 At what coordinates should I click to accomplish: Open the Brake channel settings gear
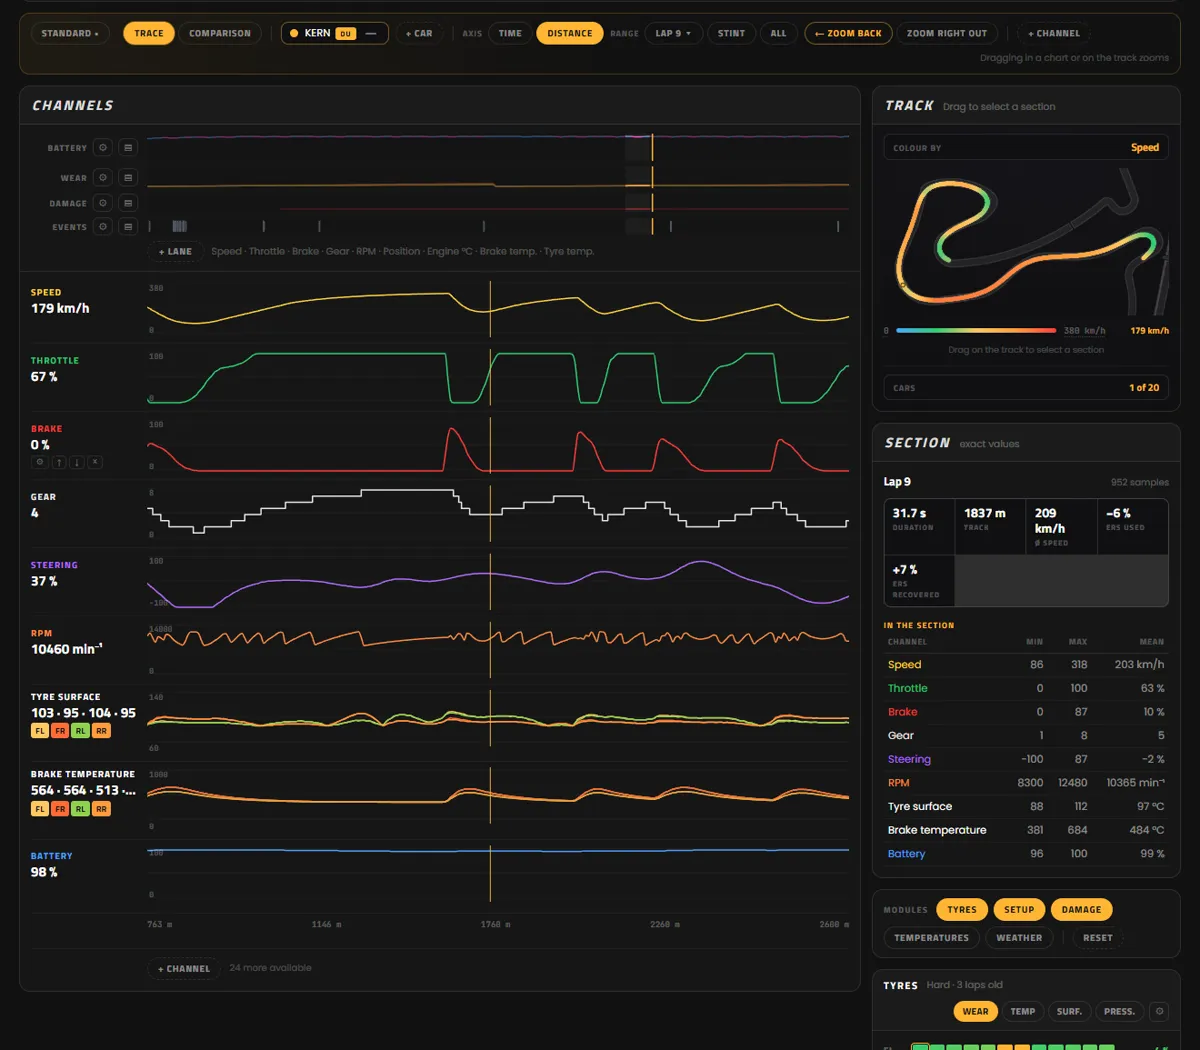(x=40, y=463)
